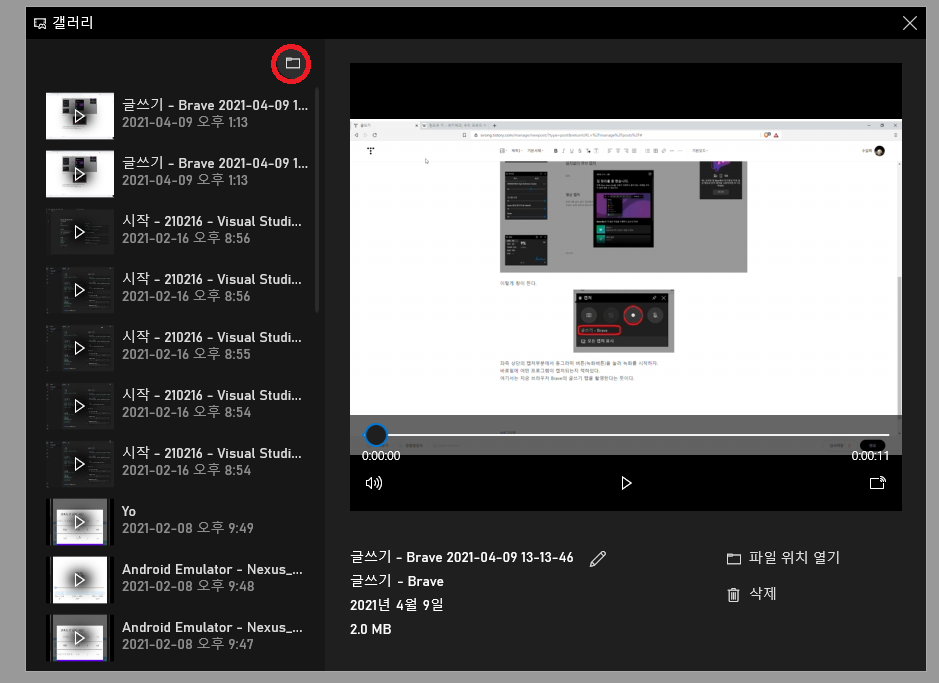
Task: Click the cast icon right of the play button
Action: (x=877, y=482)
